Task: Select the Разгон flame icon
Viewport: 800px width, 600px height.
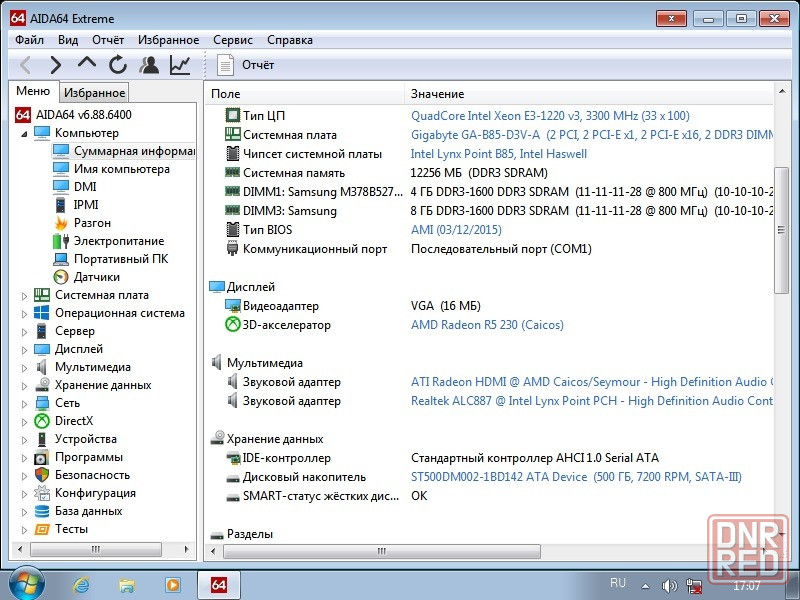Action: point(61,223)
